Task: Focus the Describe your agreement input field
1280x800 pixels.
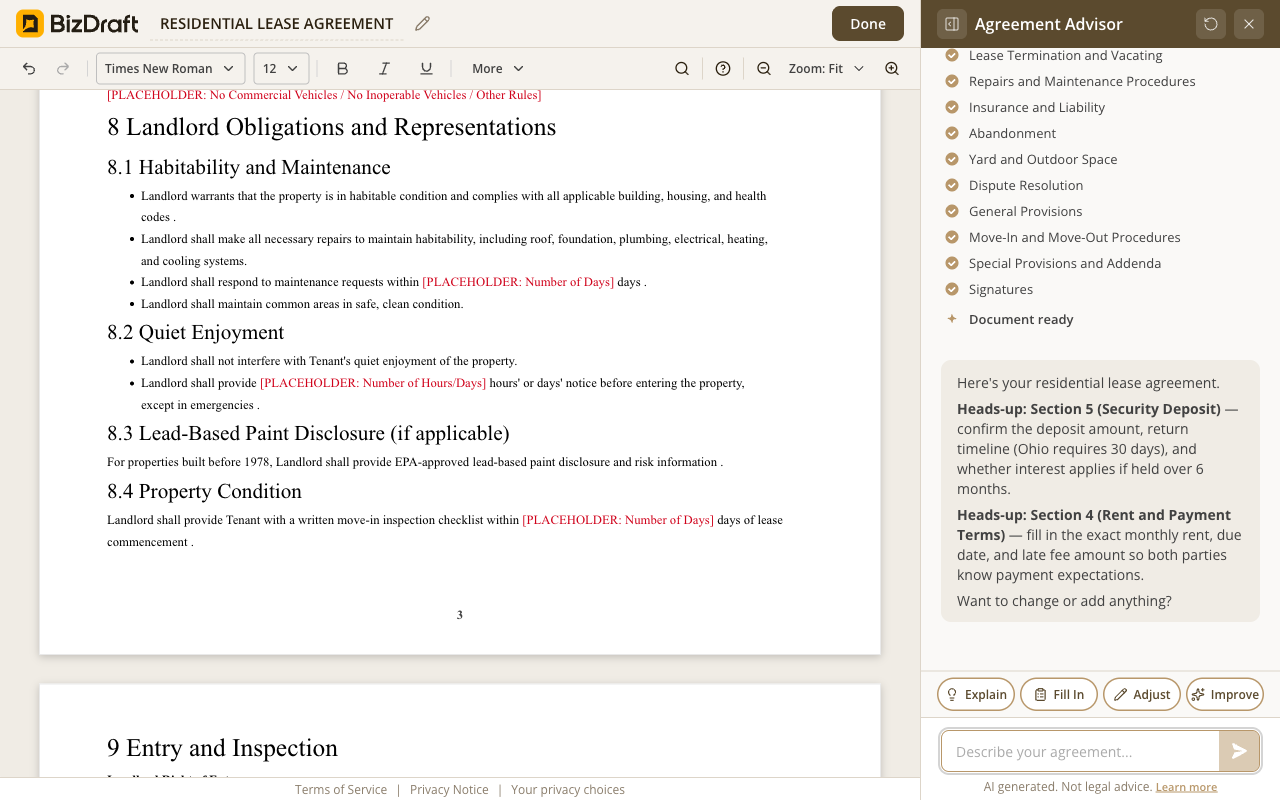Action: [1080, 751]
